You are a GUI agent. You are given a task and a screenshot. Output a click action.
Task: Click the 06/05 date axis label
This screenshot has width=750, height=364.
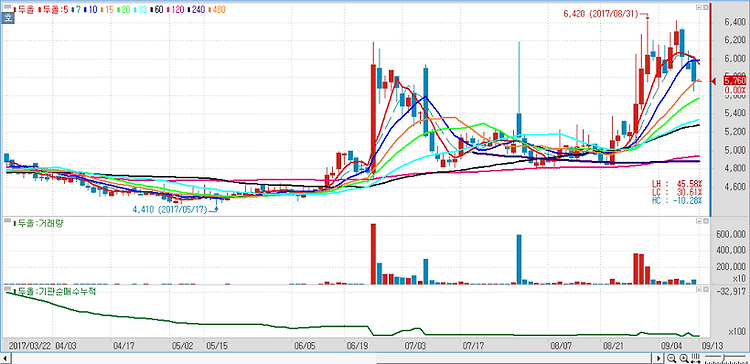(304, 345)
